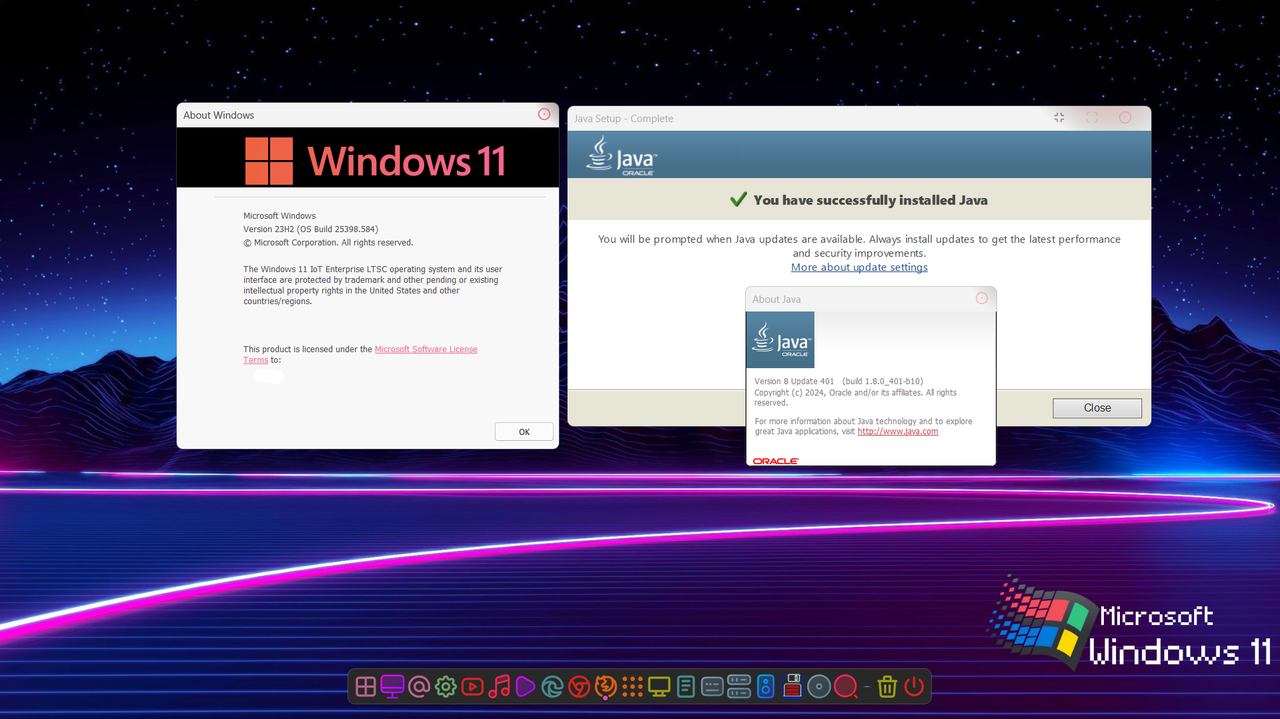Open Settings gear icon in dock
The width and height of the screenshot is (1280, 719).
point(446,686)
